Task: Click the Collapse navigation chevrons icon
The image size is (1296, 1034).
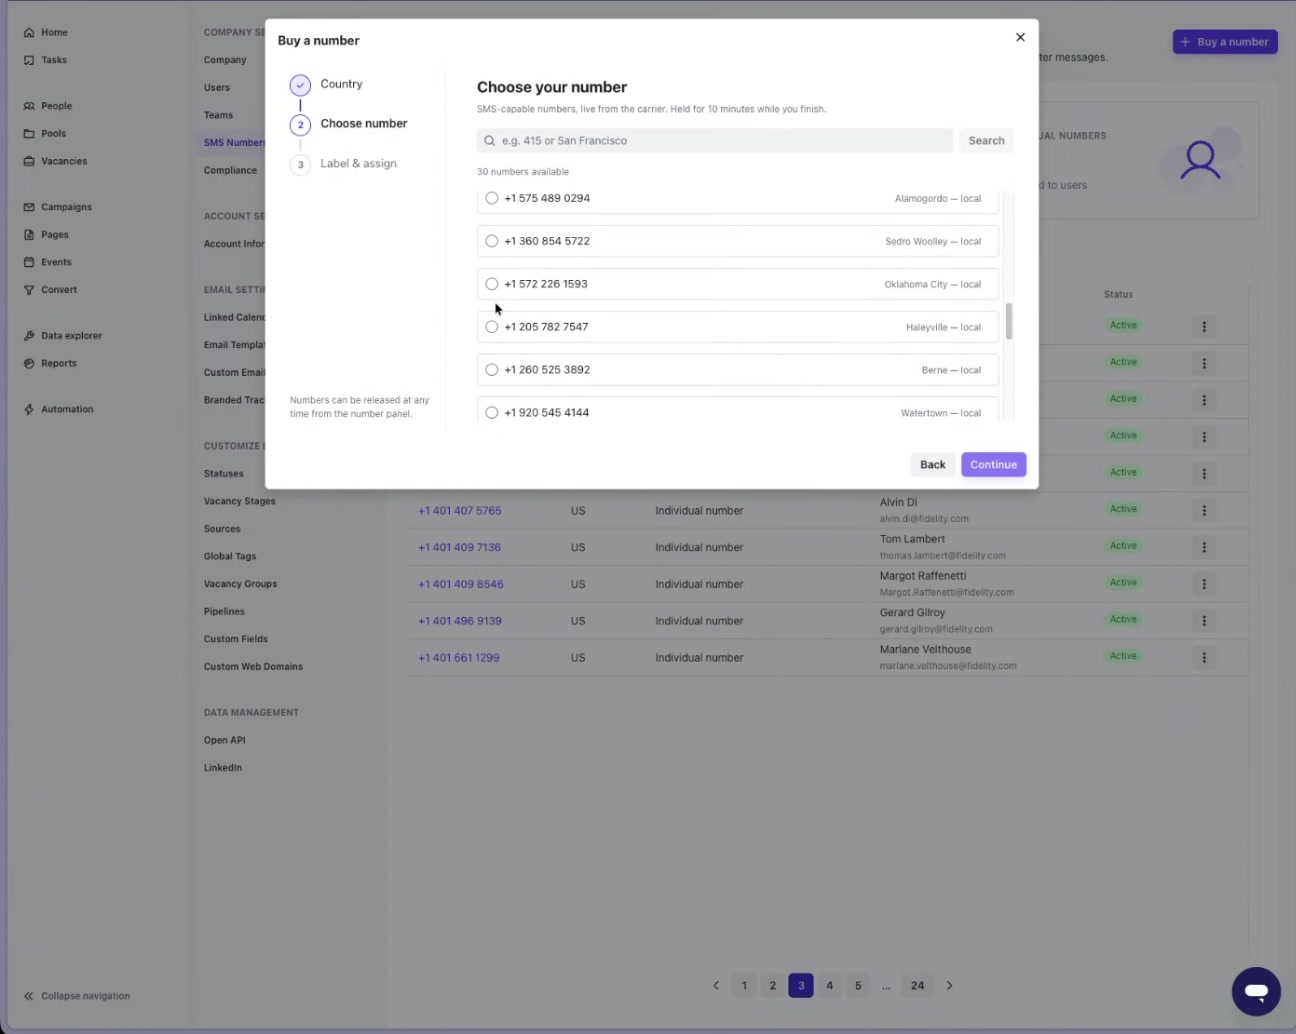Action: (x=29, y=996)
